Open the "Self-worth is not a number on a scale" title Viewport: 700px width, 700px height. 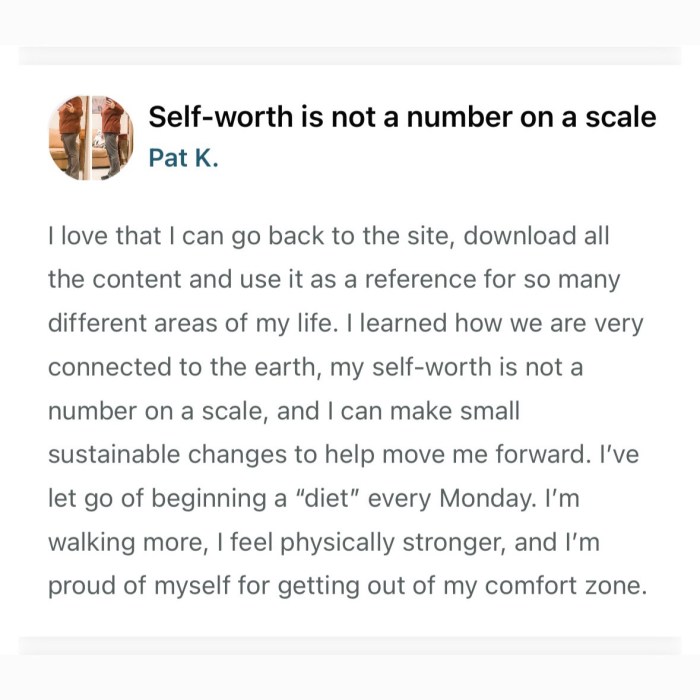point(402,117)
